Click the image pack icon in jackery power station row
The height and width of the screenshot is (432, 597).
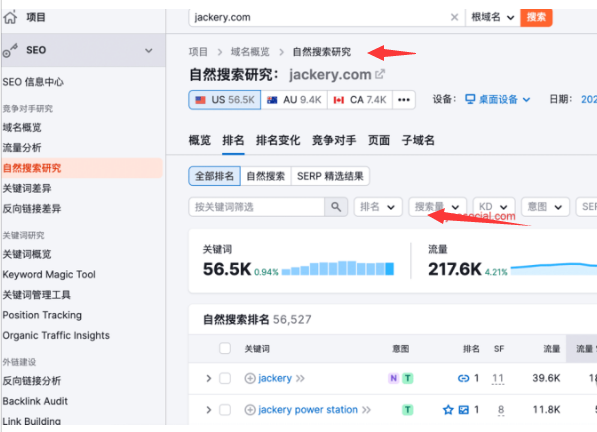(463, 410)
